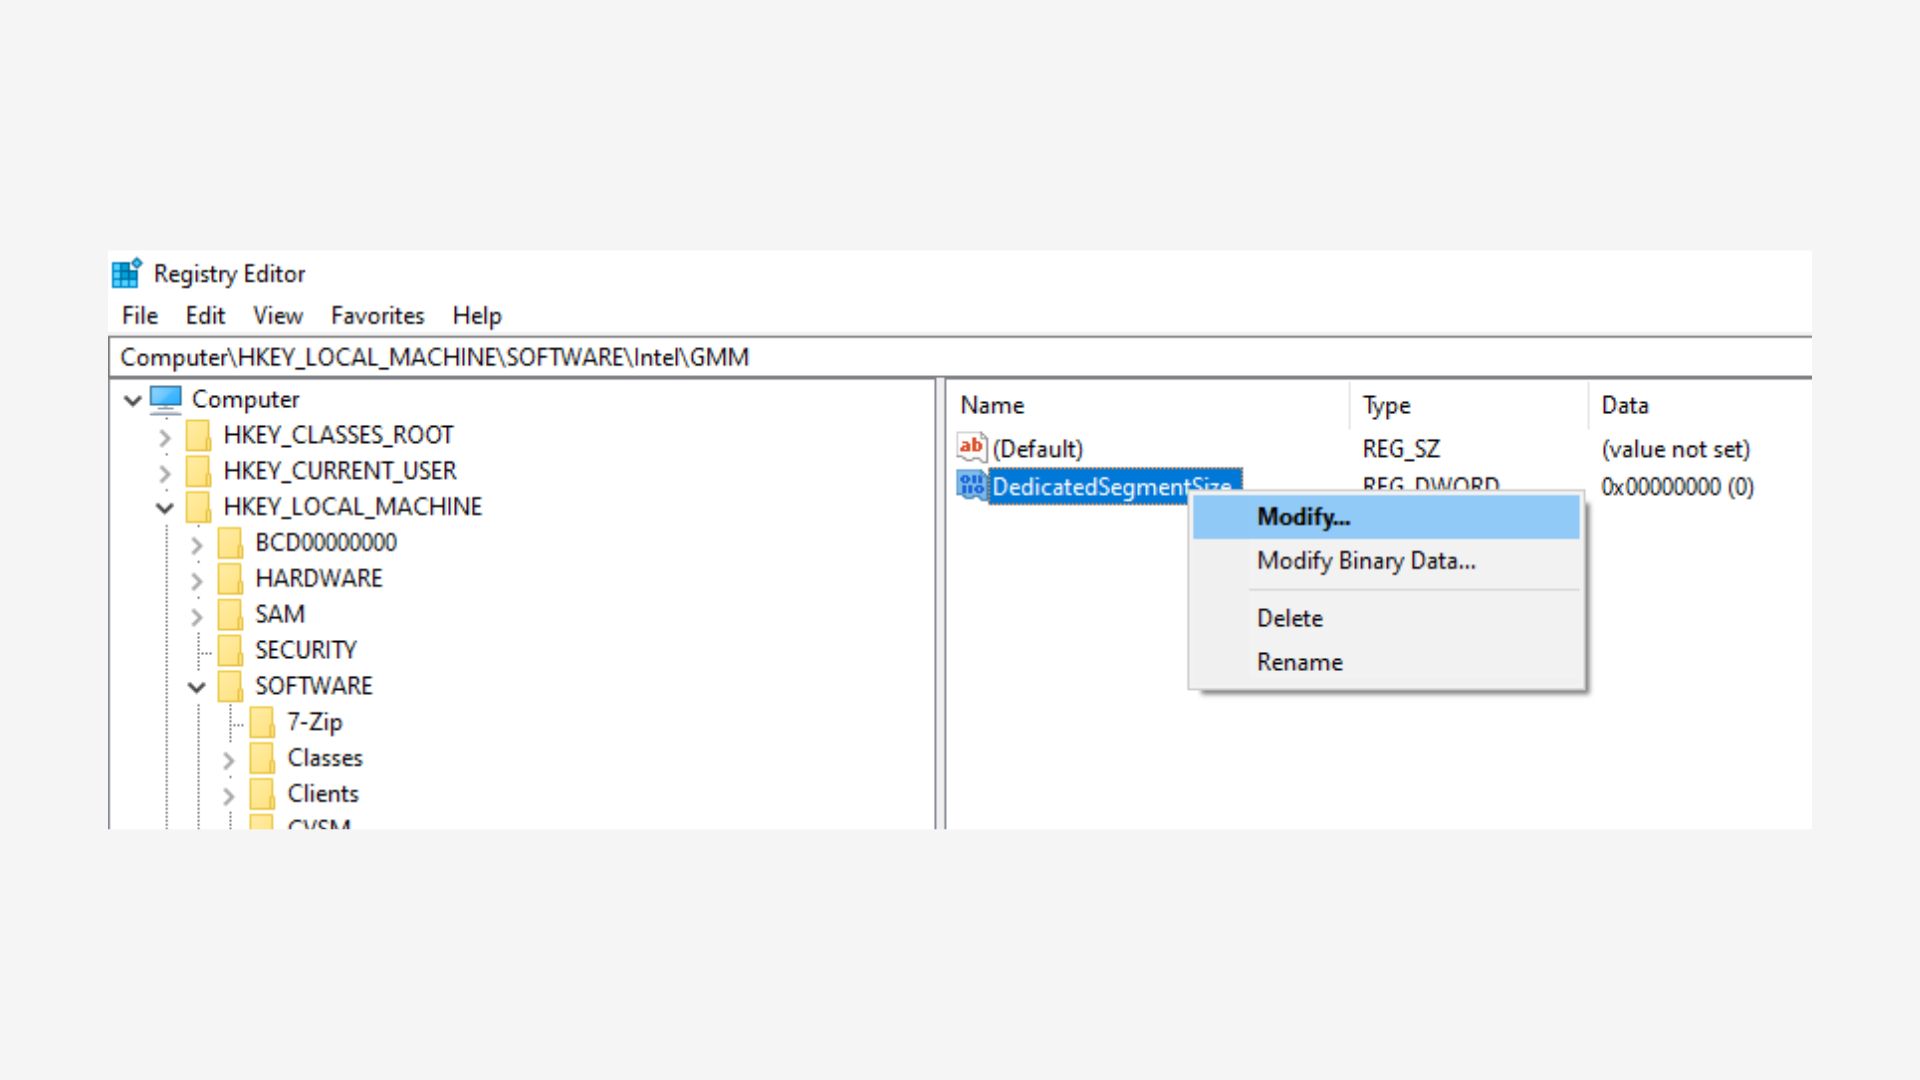Image resolution: width=1920 pixels, height=1080 pixels.
Task: Collapse the SOFTWARE key chevron
Action: click(x=197, y=687)
